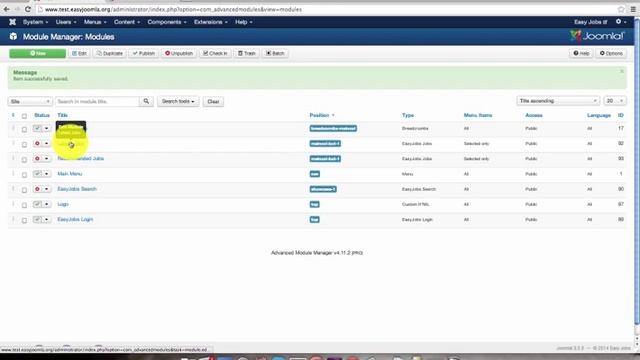Click the magnifier search button
This screenshot has width=640, height=360.
pyautogui.click(x=146, y=101)
